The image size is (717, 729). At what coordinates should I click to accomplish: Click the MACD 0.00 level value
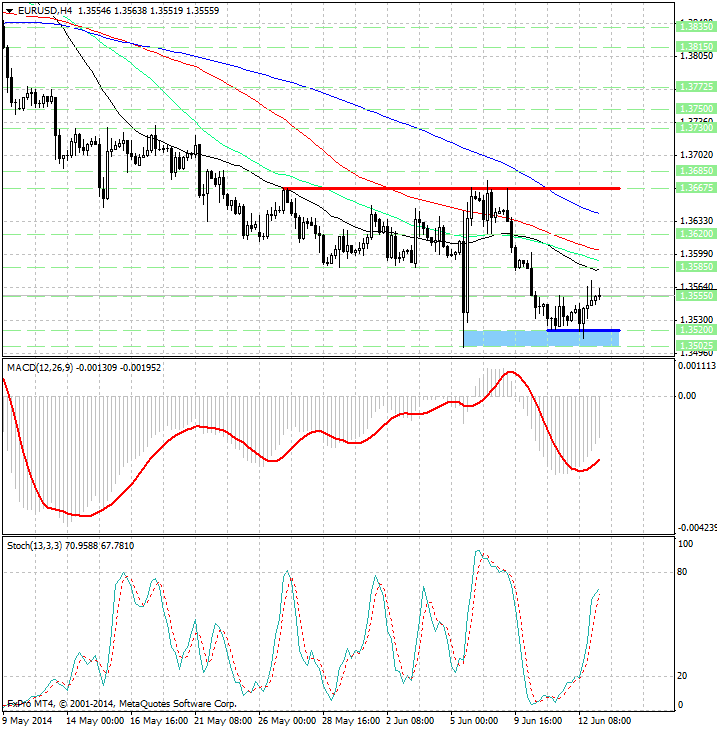click(687, 396)
